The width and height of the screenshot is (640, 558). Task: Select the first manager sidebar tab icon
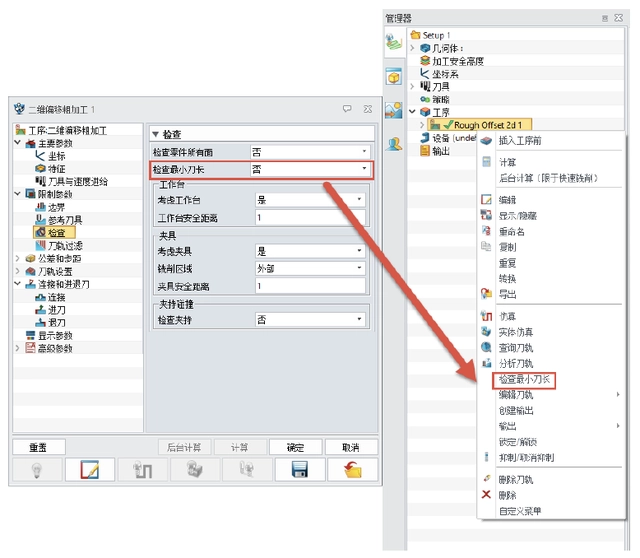point(394,42)
